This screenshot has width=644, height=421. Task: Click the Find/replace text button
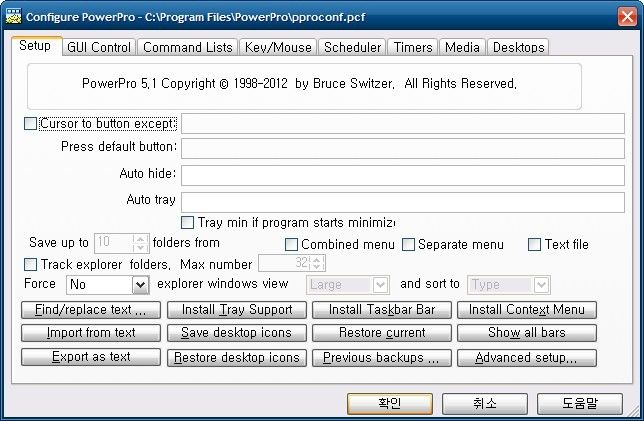(x=91, y=310)
